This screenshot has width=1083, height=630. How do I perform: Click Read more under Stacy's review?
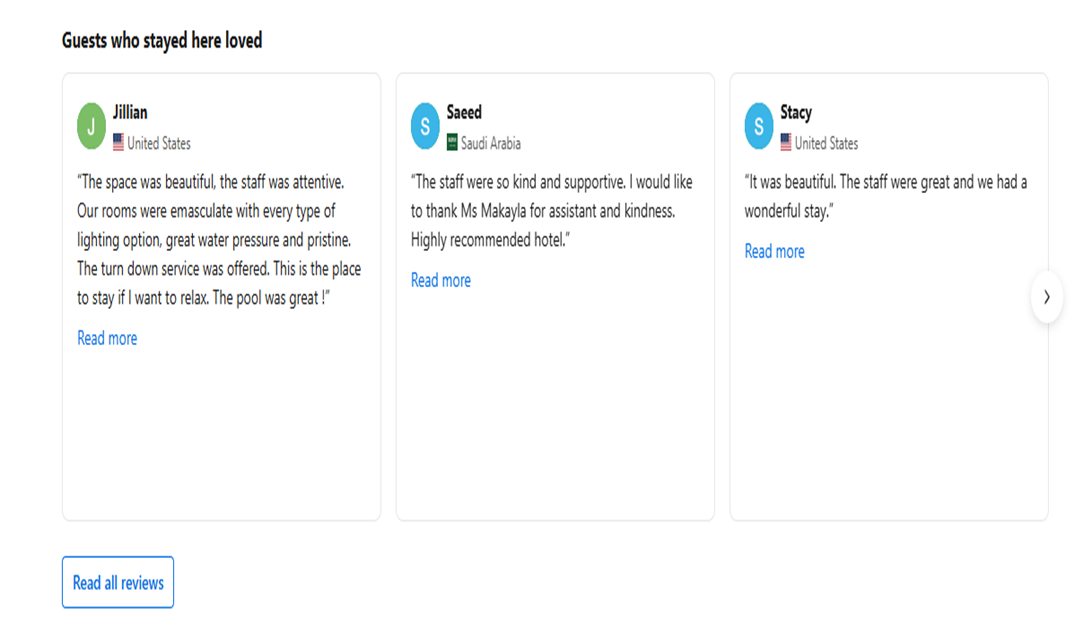pos(774,251)
